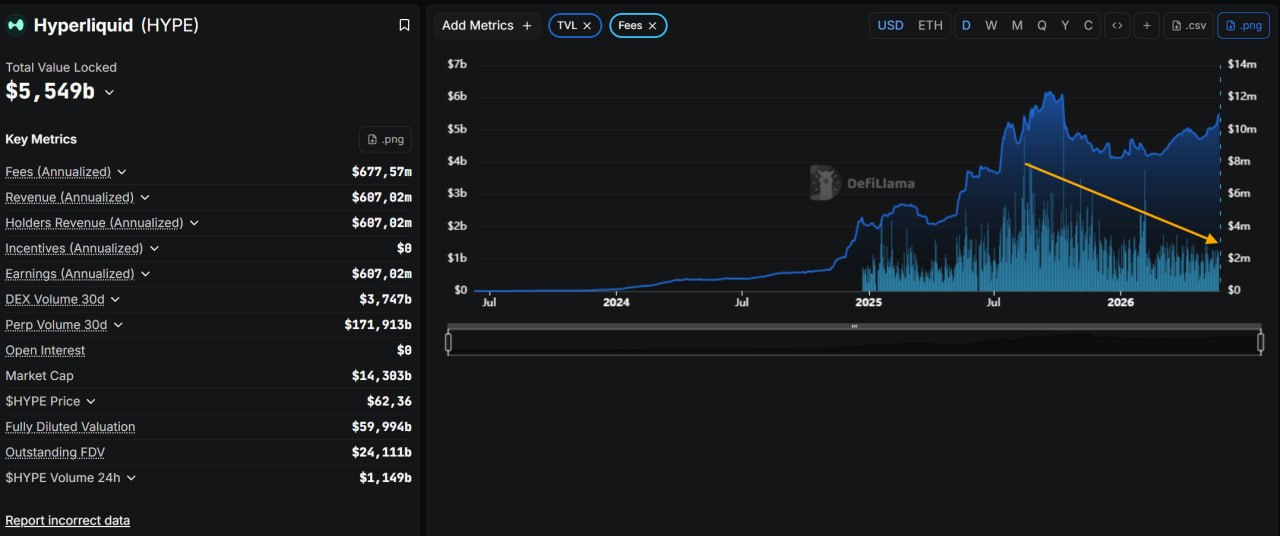Screen dimensions: 1280x536
Task: Download chart data as .csv
Action: pyautogui.click(x=1188, y=25)
